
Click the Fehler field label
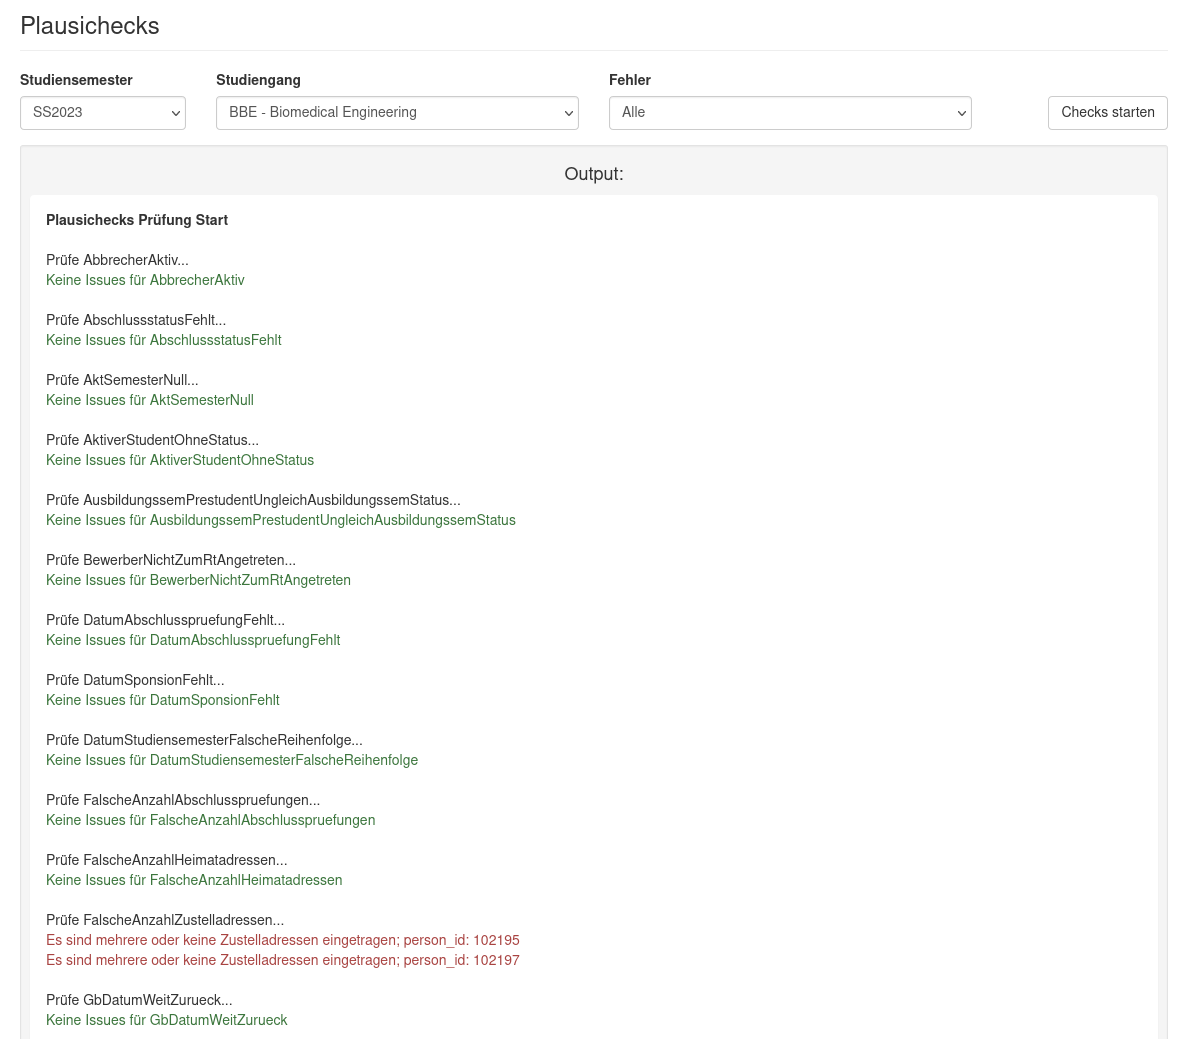point(629,80)
